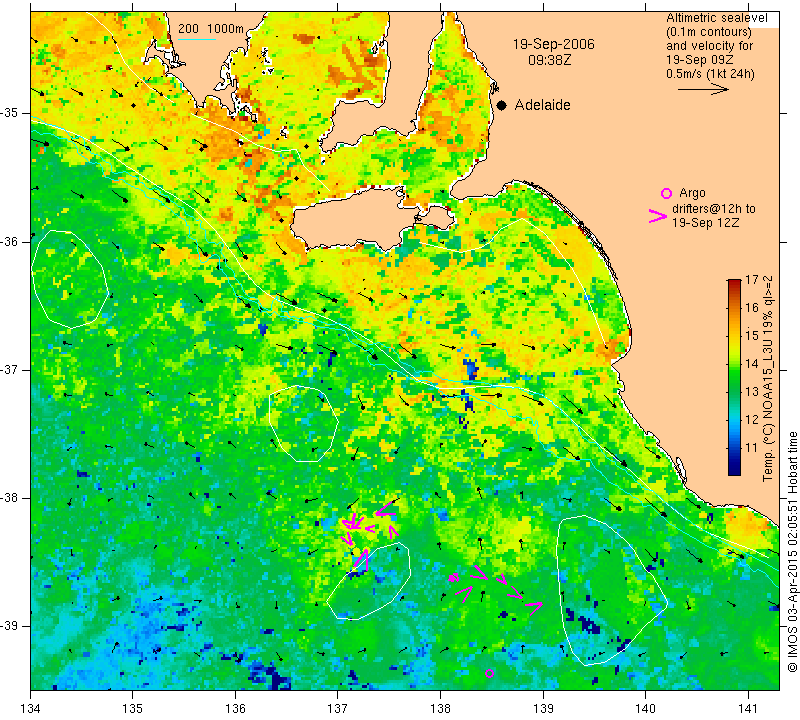The image size is (800, 720).
Task: Click the '141' longitude axis label
Action: 748,709
